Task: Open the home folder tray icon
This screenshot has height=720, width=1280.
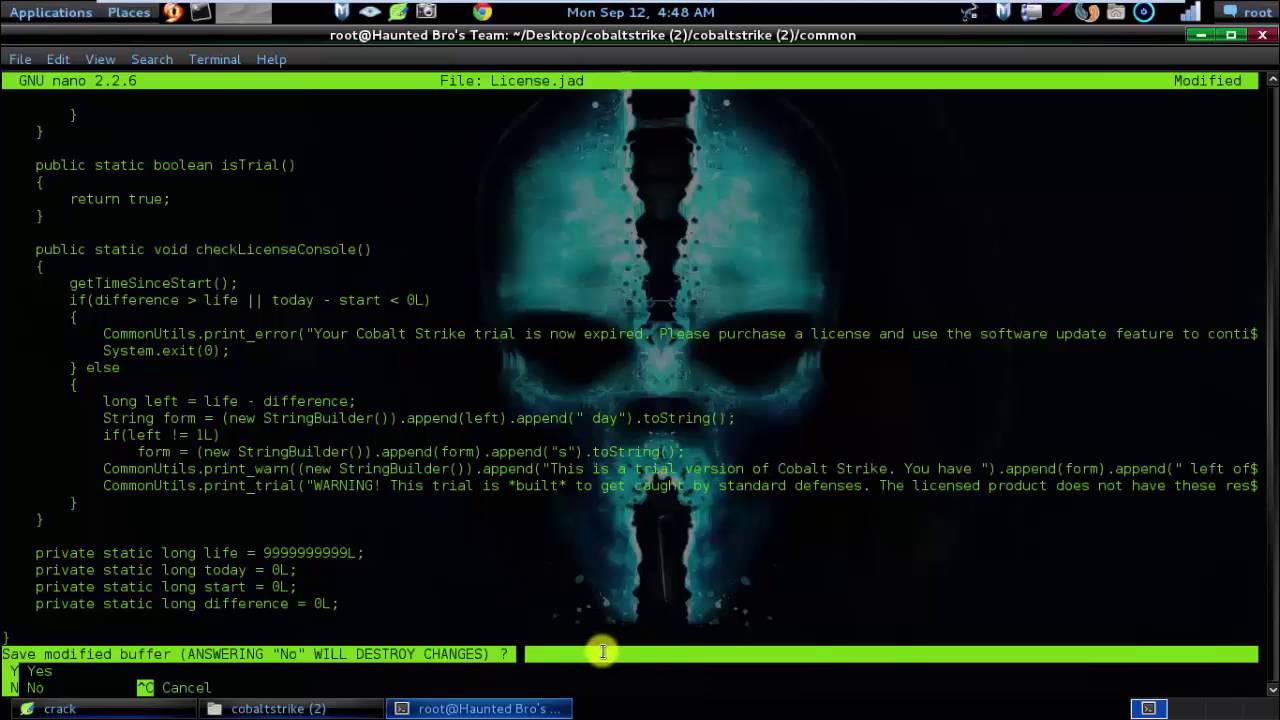Action: (1116, 12)
